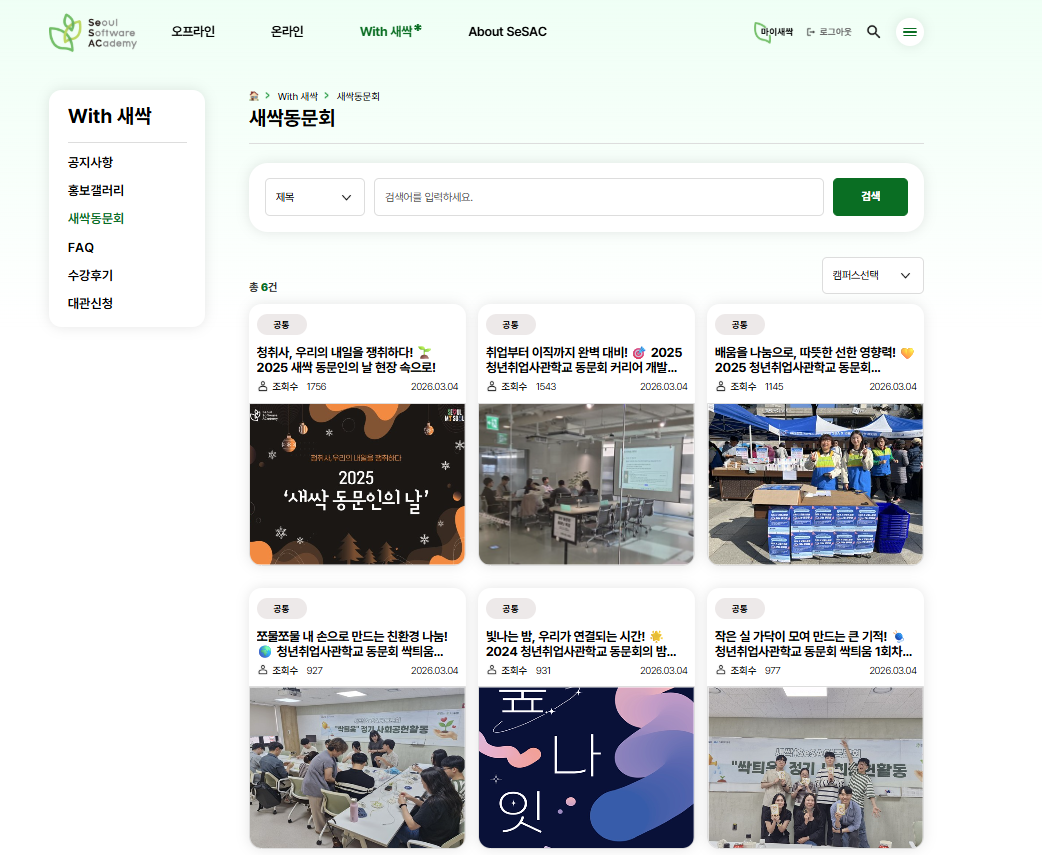Viewport: 1042px width, 855px height.
Task: Click 공통 tag on the 빛나는 밤 card
Action: point(510,609)
